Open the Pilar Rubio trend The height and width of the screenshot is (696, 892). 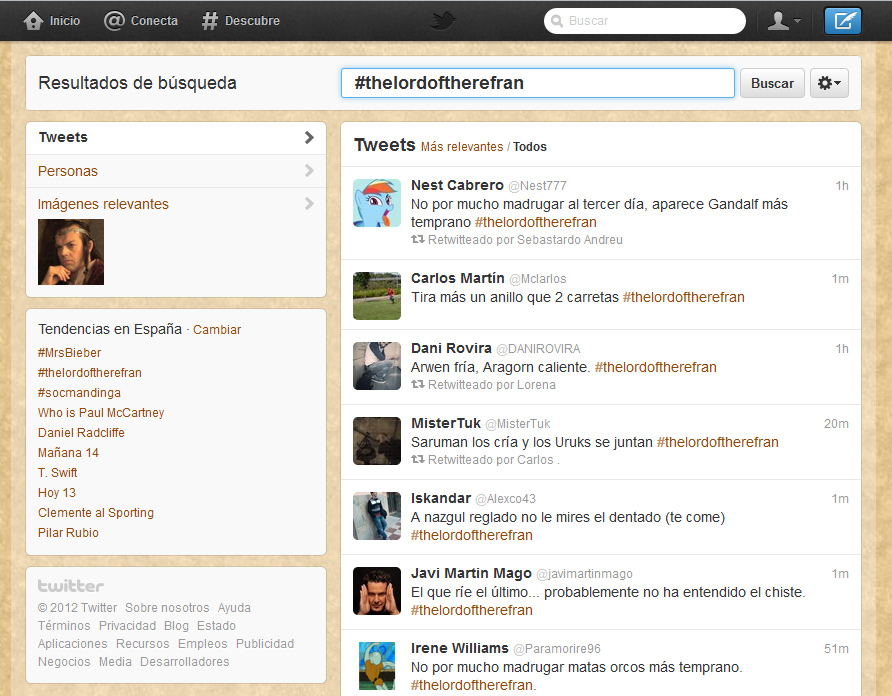coord(68,533)
